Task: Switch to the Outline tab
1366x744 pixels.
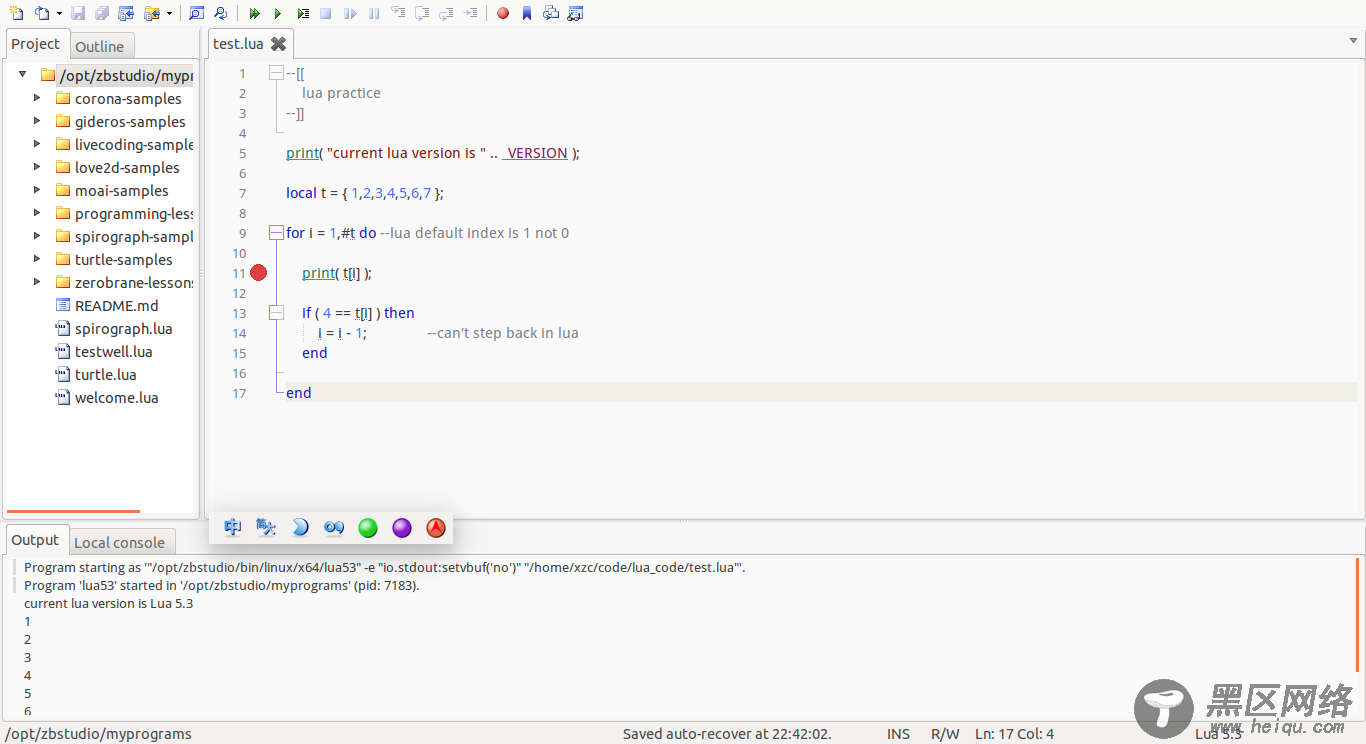Action: coord(100,46)
